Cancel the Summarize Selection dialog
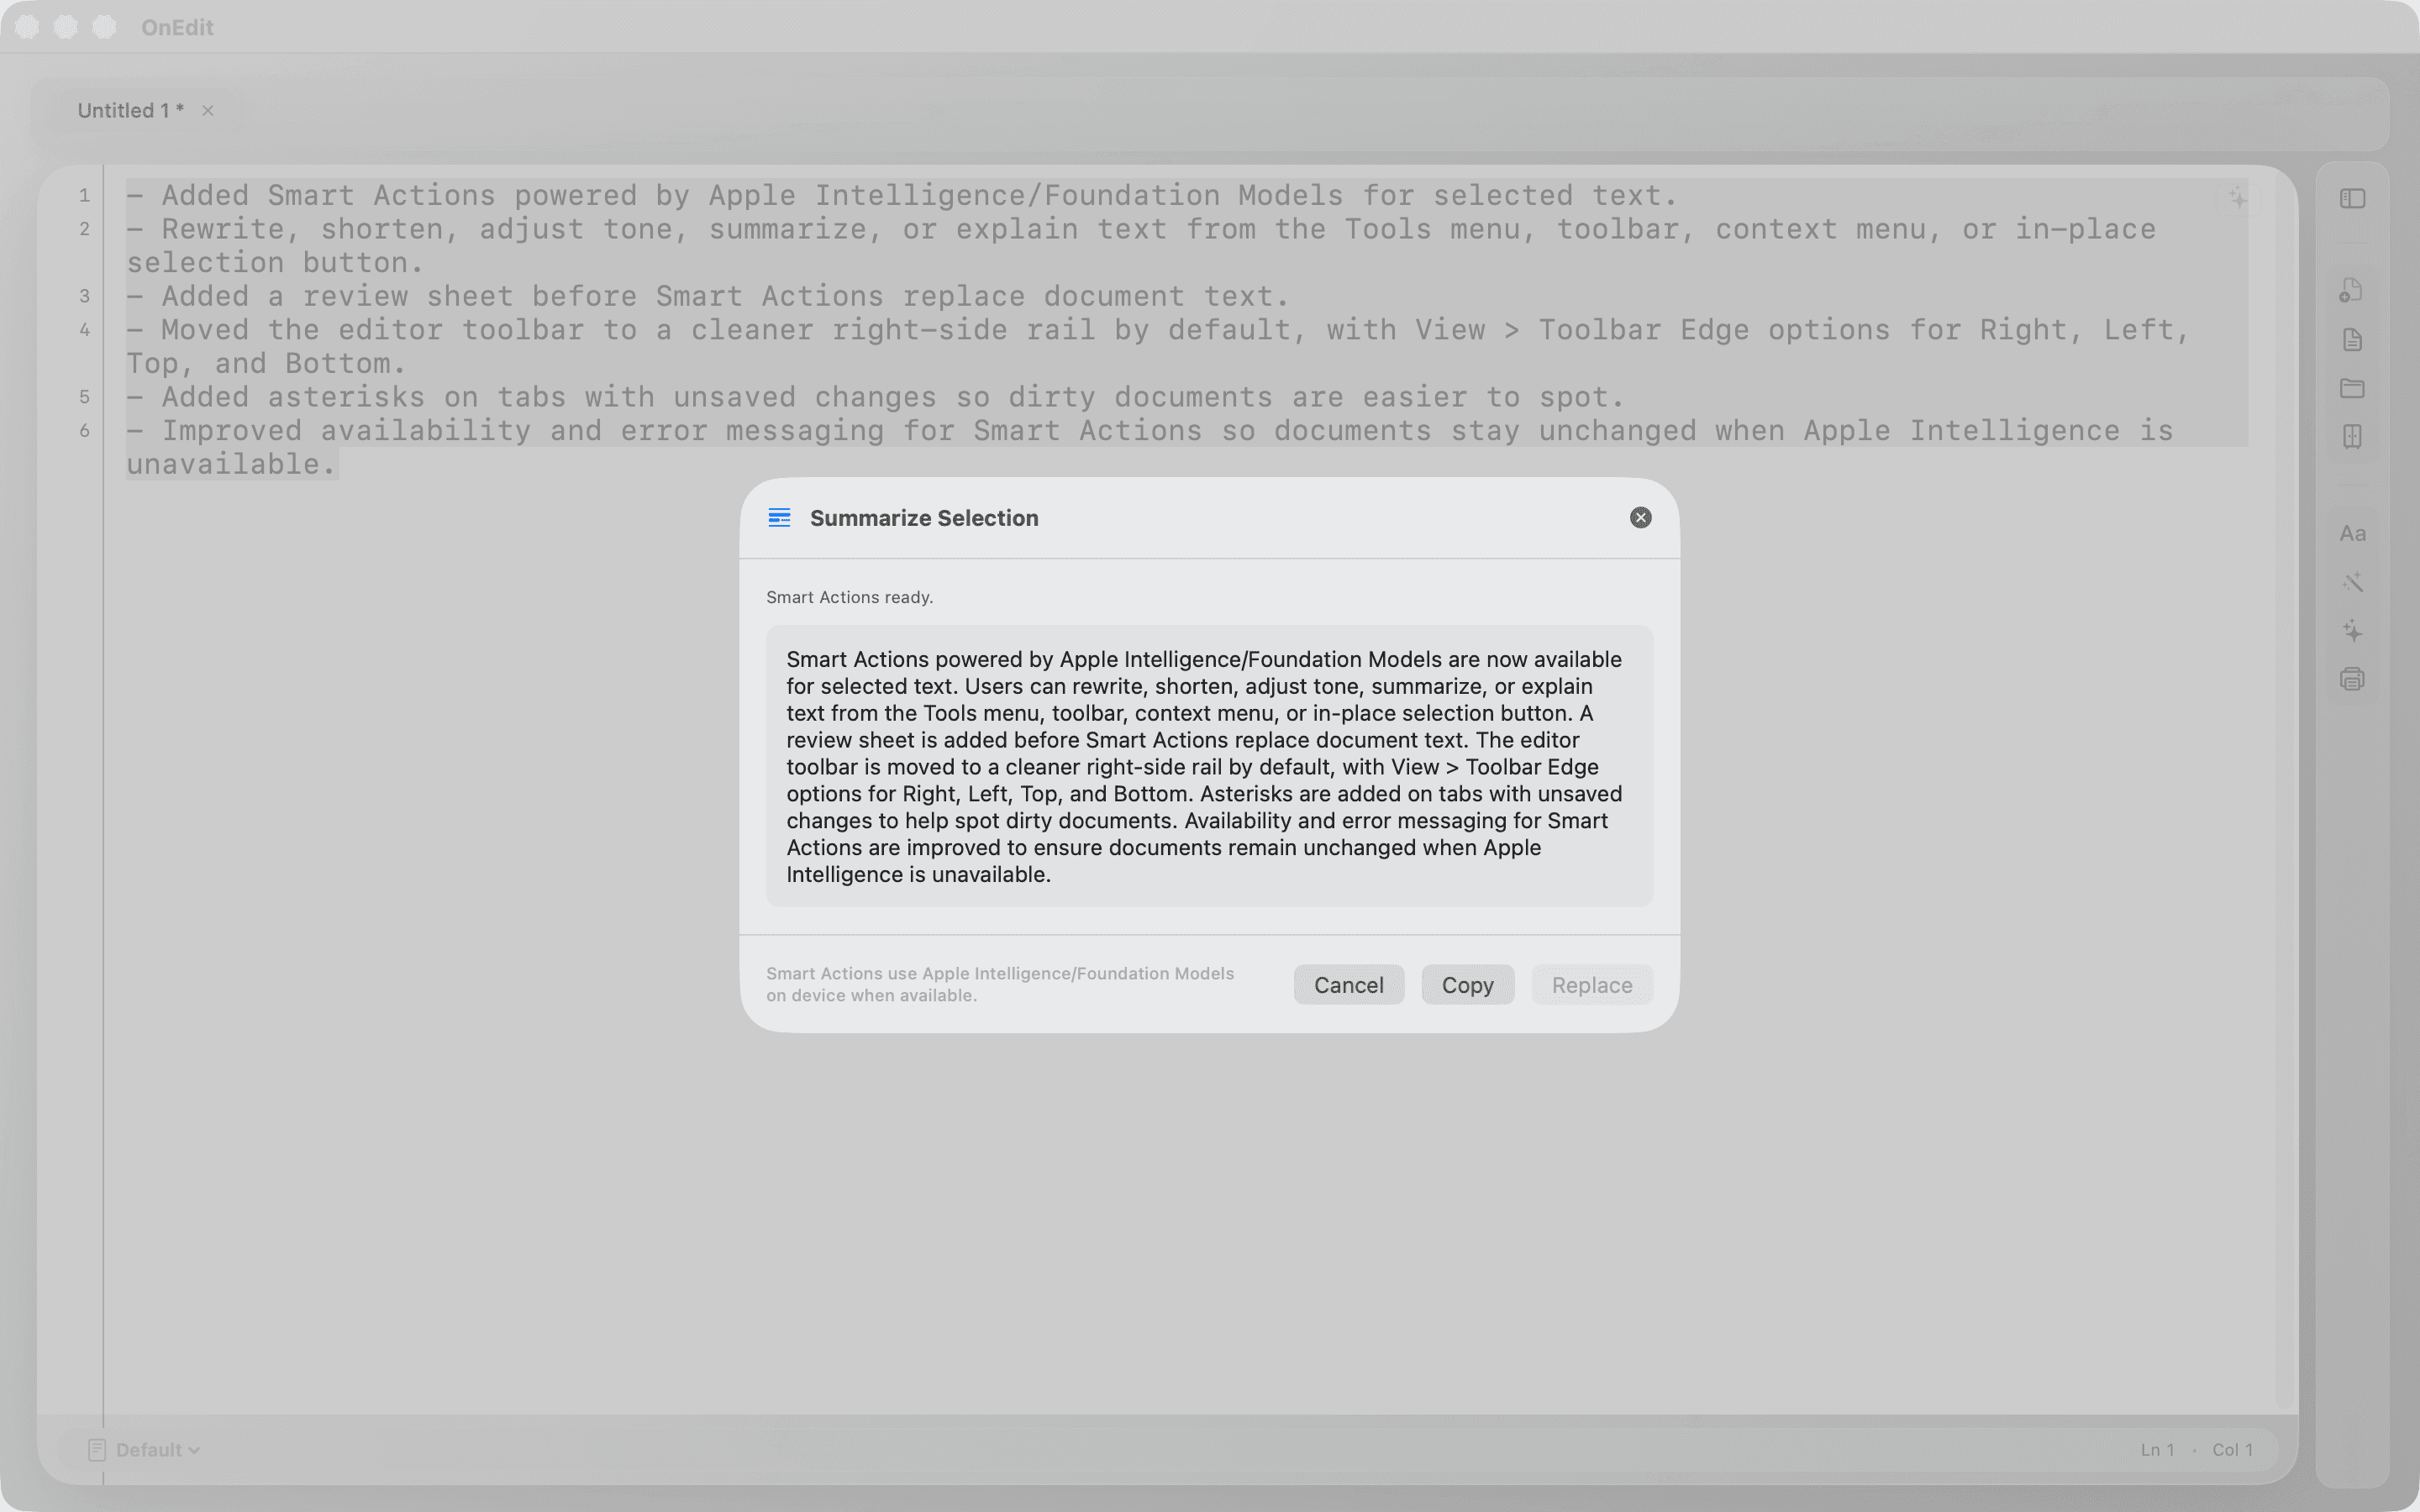 (1349, 985)
